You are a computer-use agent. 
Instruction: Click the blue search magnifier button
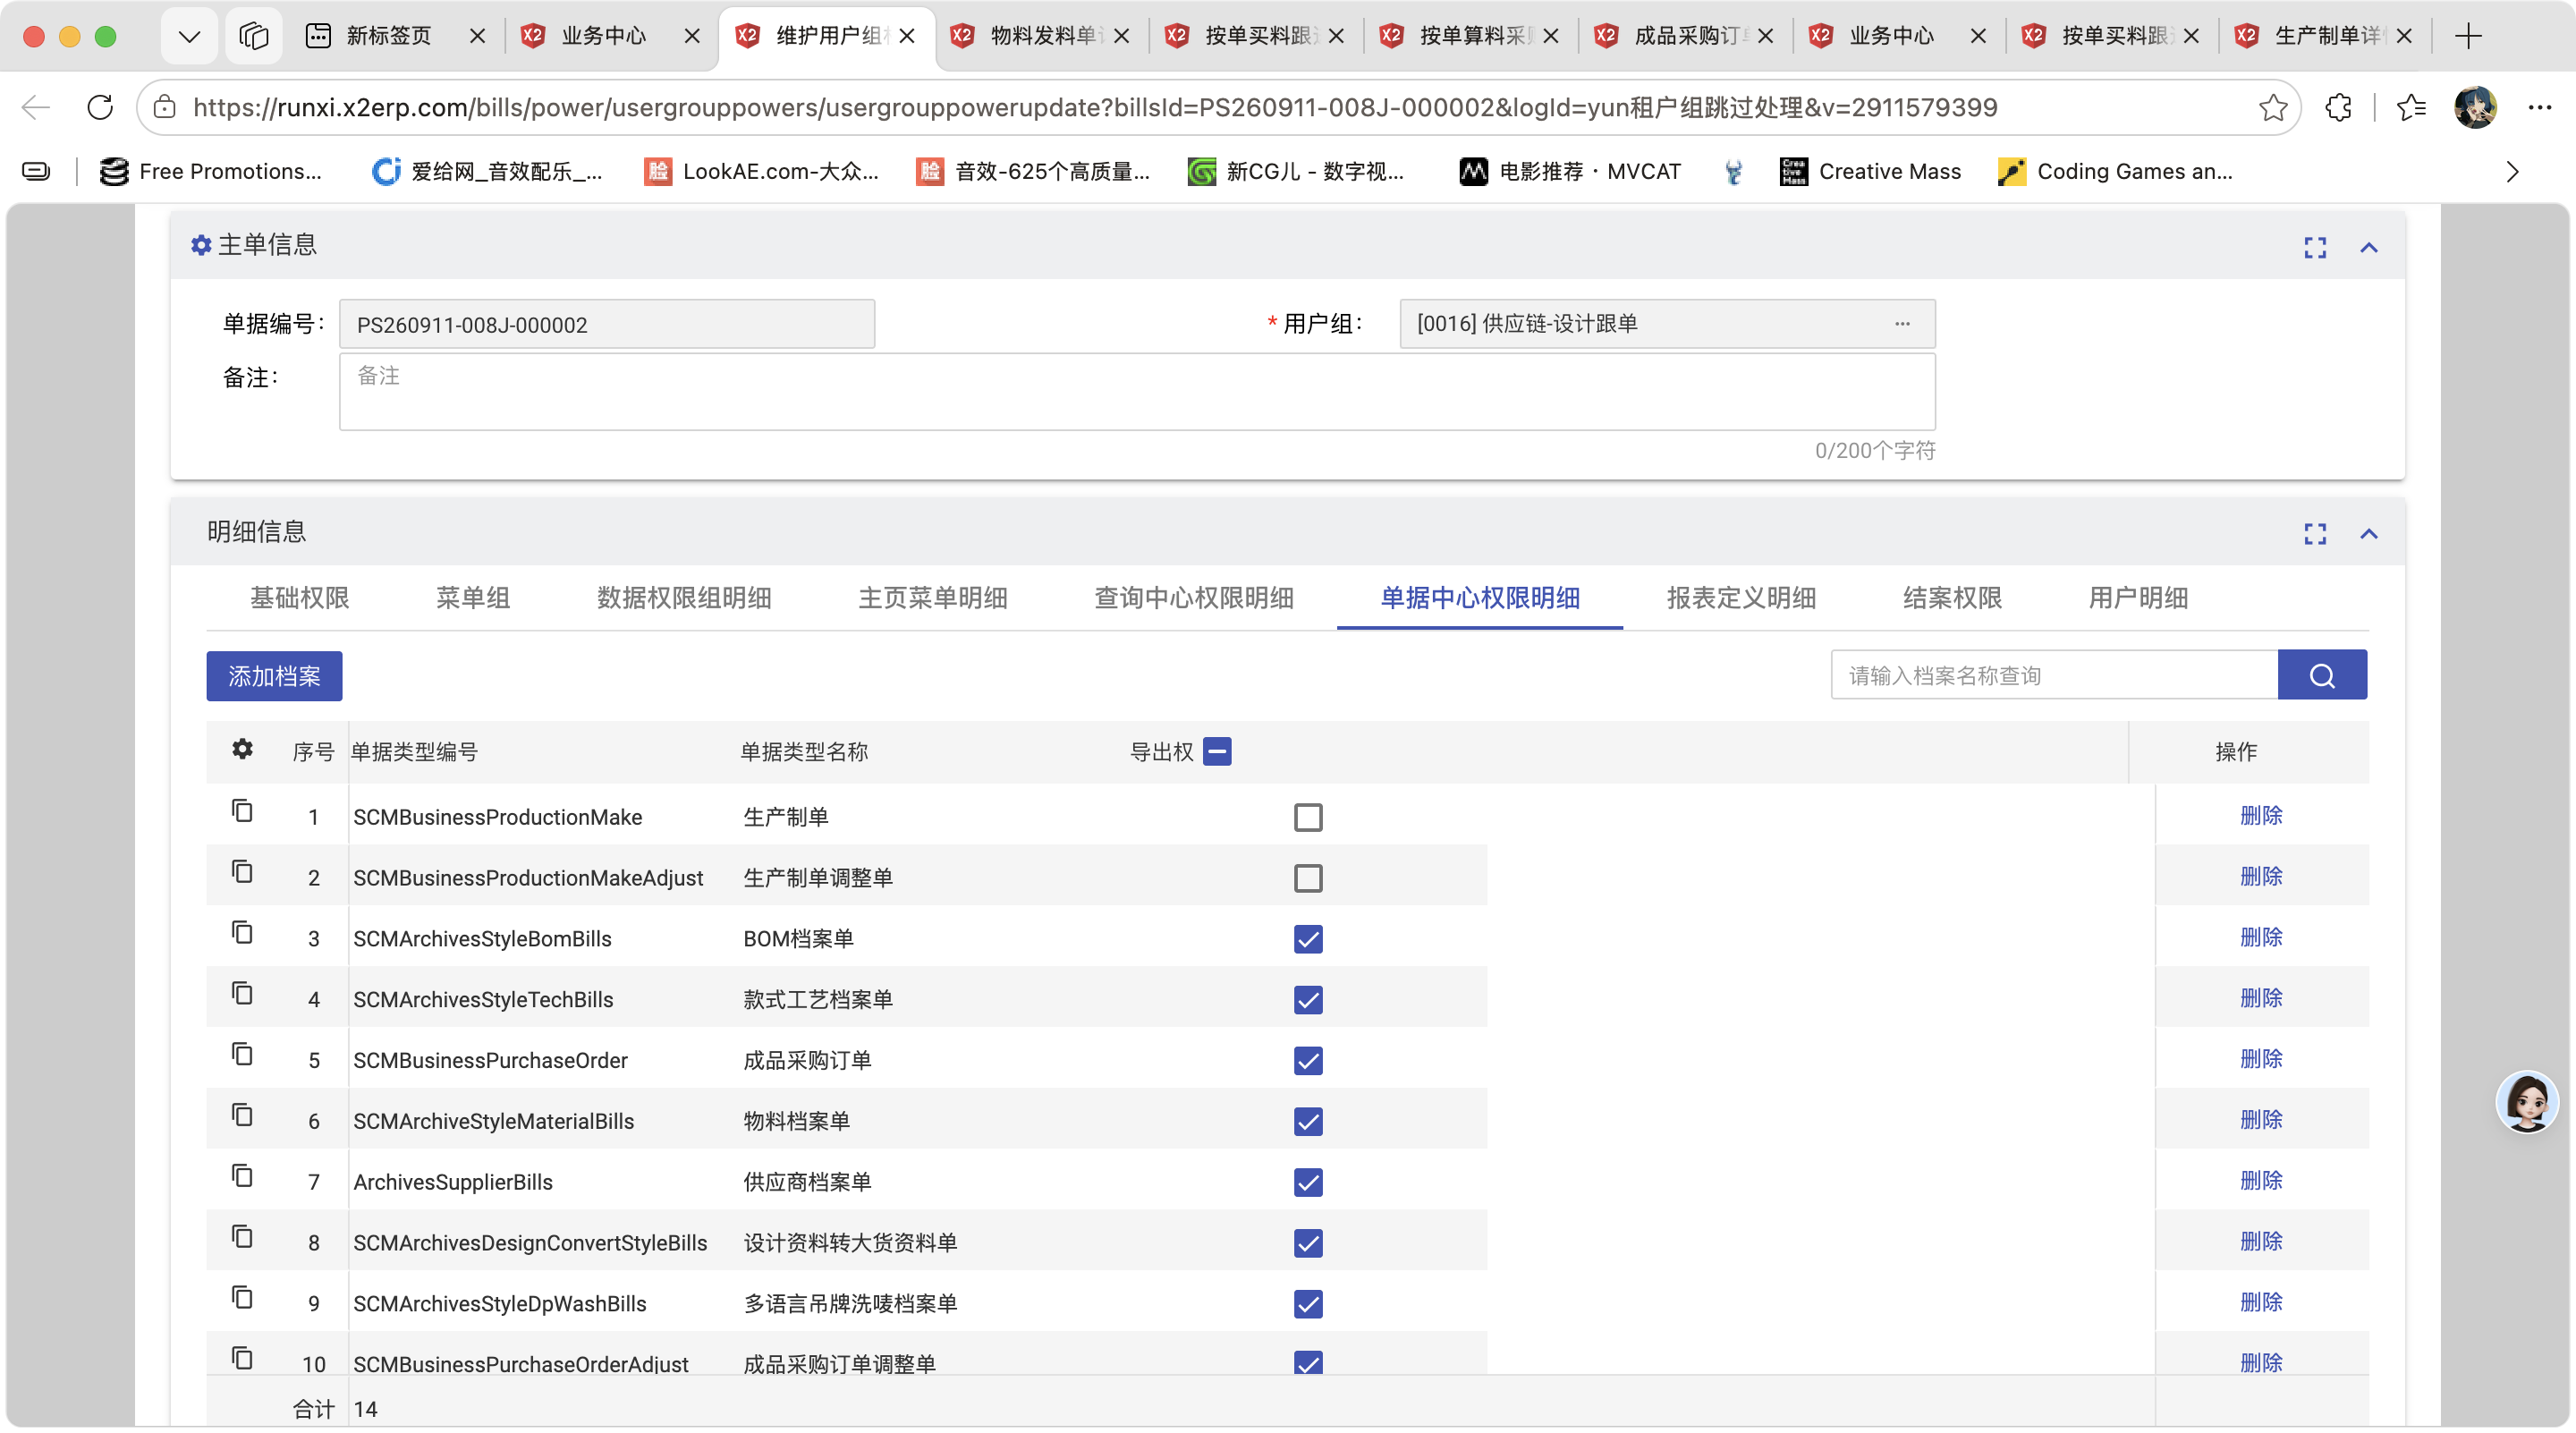tap(2322, 675)
